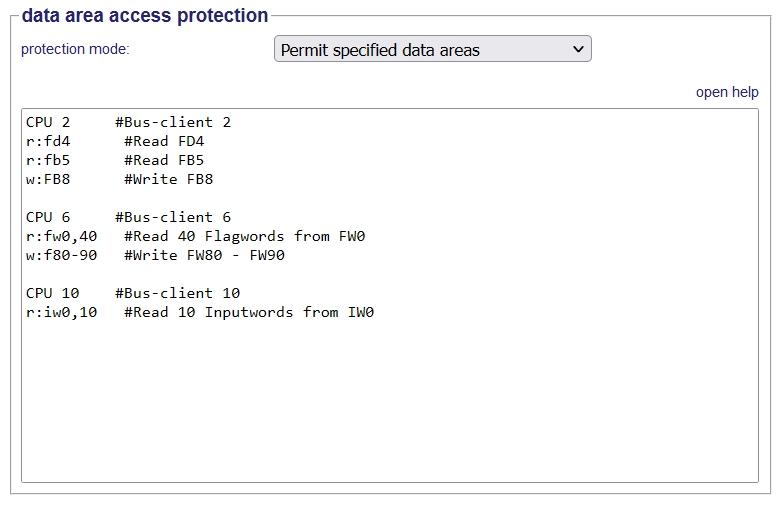Screen dimensions: 783x506
Task: Click the "protection mode:" label
Action: tap(75, 49)
